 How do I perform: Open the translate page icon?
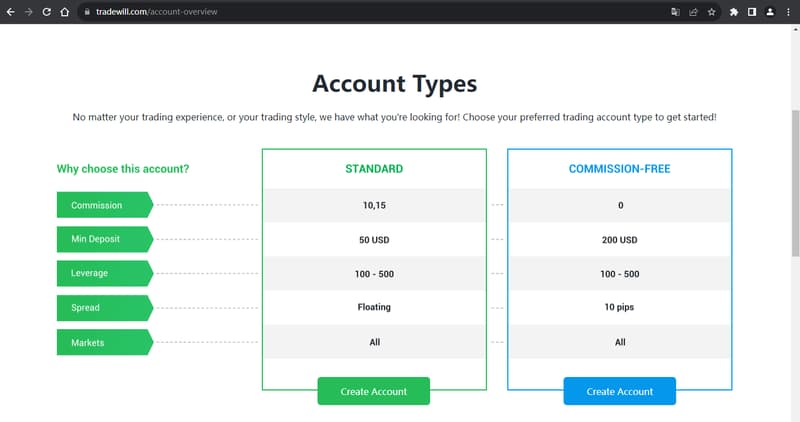point(675,12)
